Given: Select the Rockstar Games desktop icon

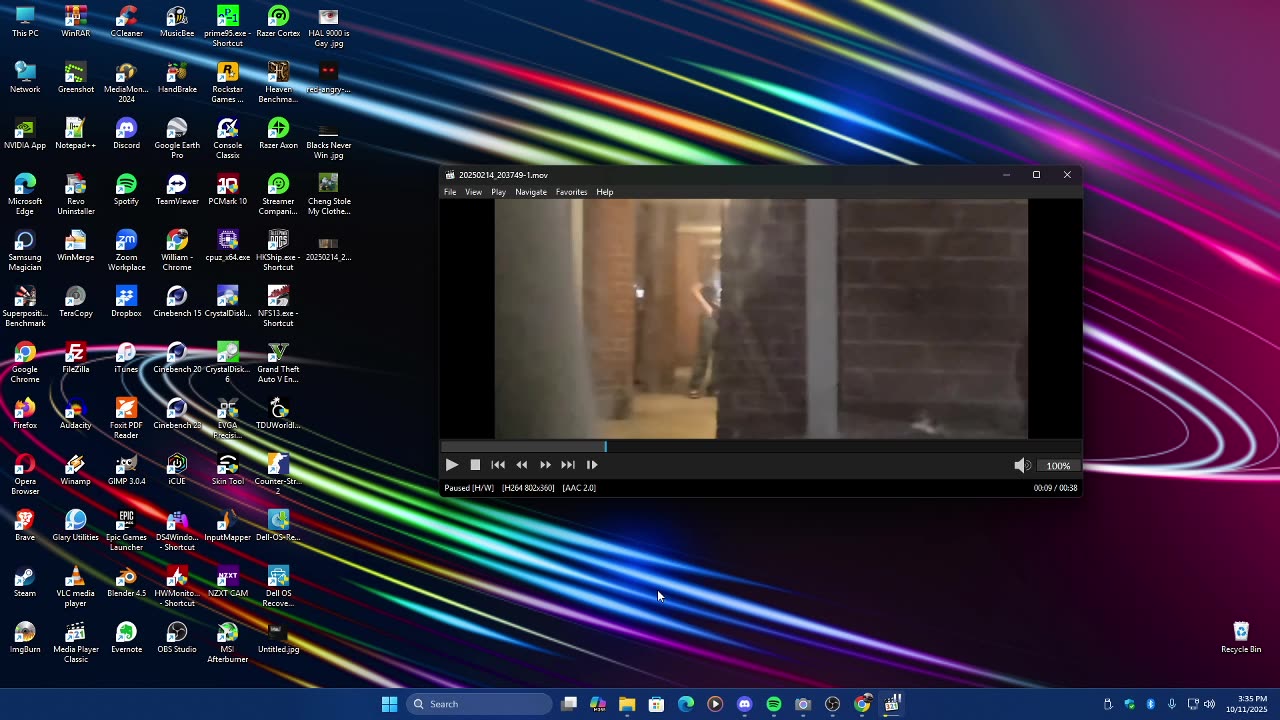Looking at the screenshot, I should pos(227,82).
